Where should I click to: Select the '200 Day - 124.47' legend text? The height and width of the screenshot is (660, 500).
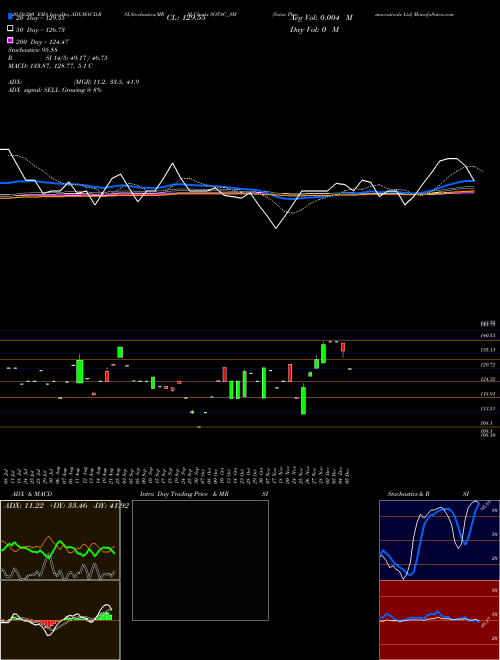42,42
